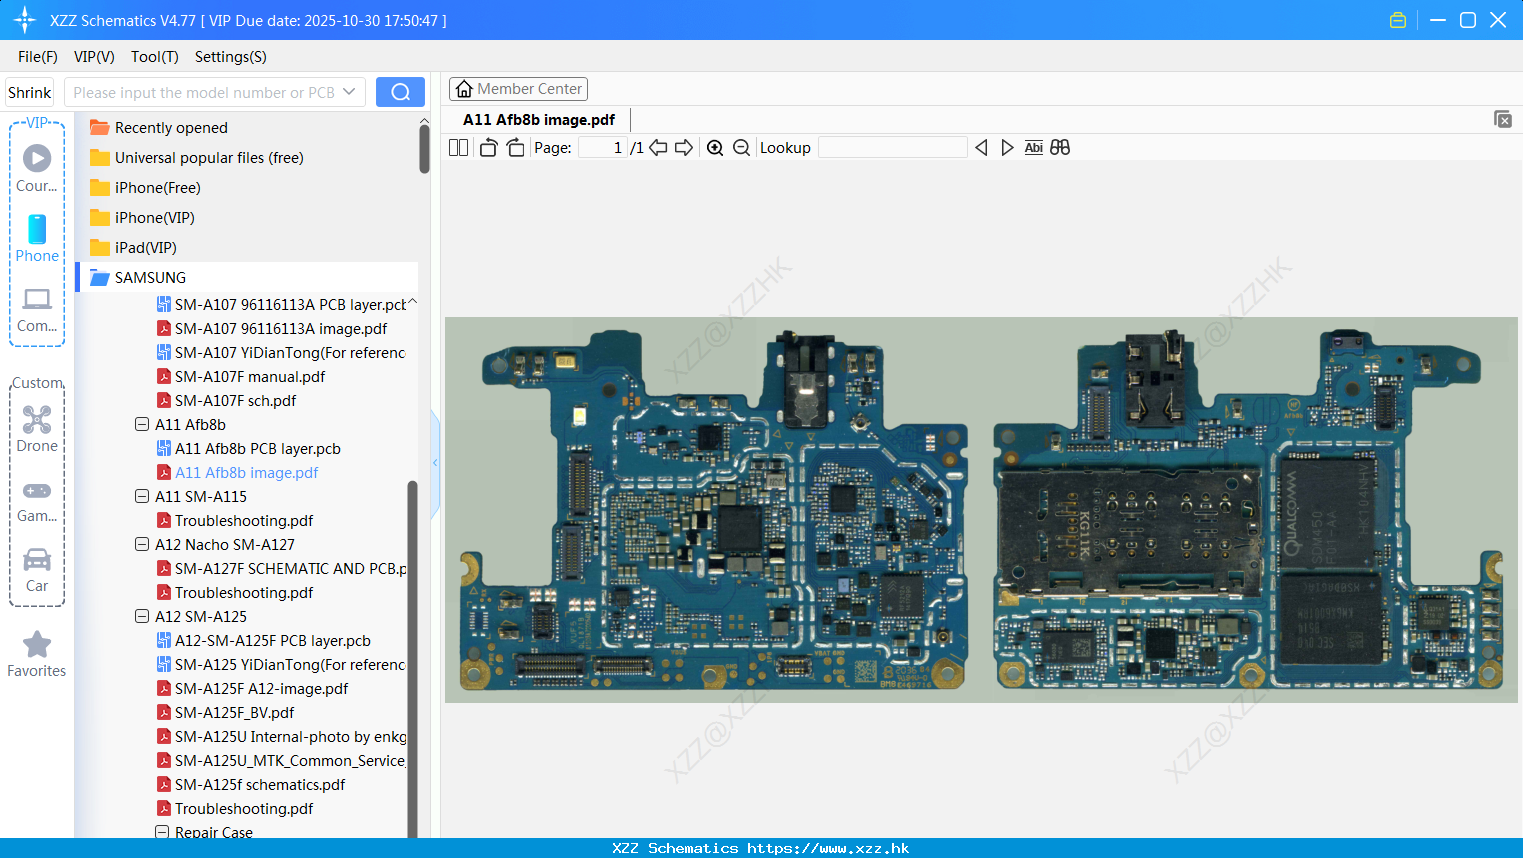The image size is (1523, 858).
Task: Collapse the A12 Nacho SM-A127 folder
Action: coord(142,544)
